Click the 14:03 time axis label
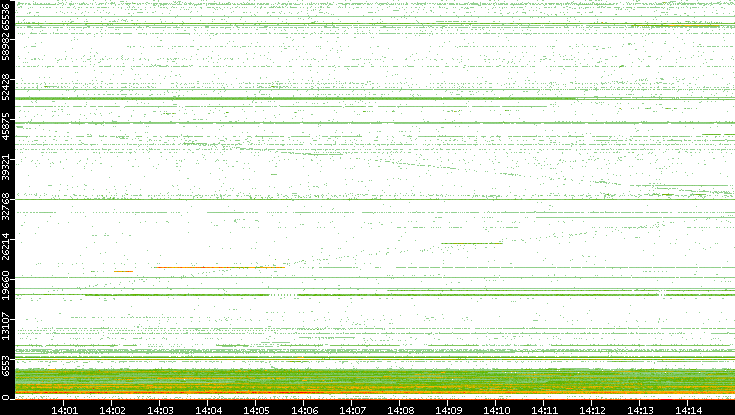The width and height of the screenshot is (735, 415). pyautogui.click(x=160, y=409)
